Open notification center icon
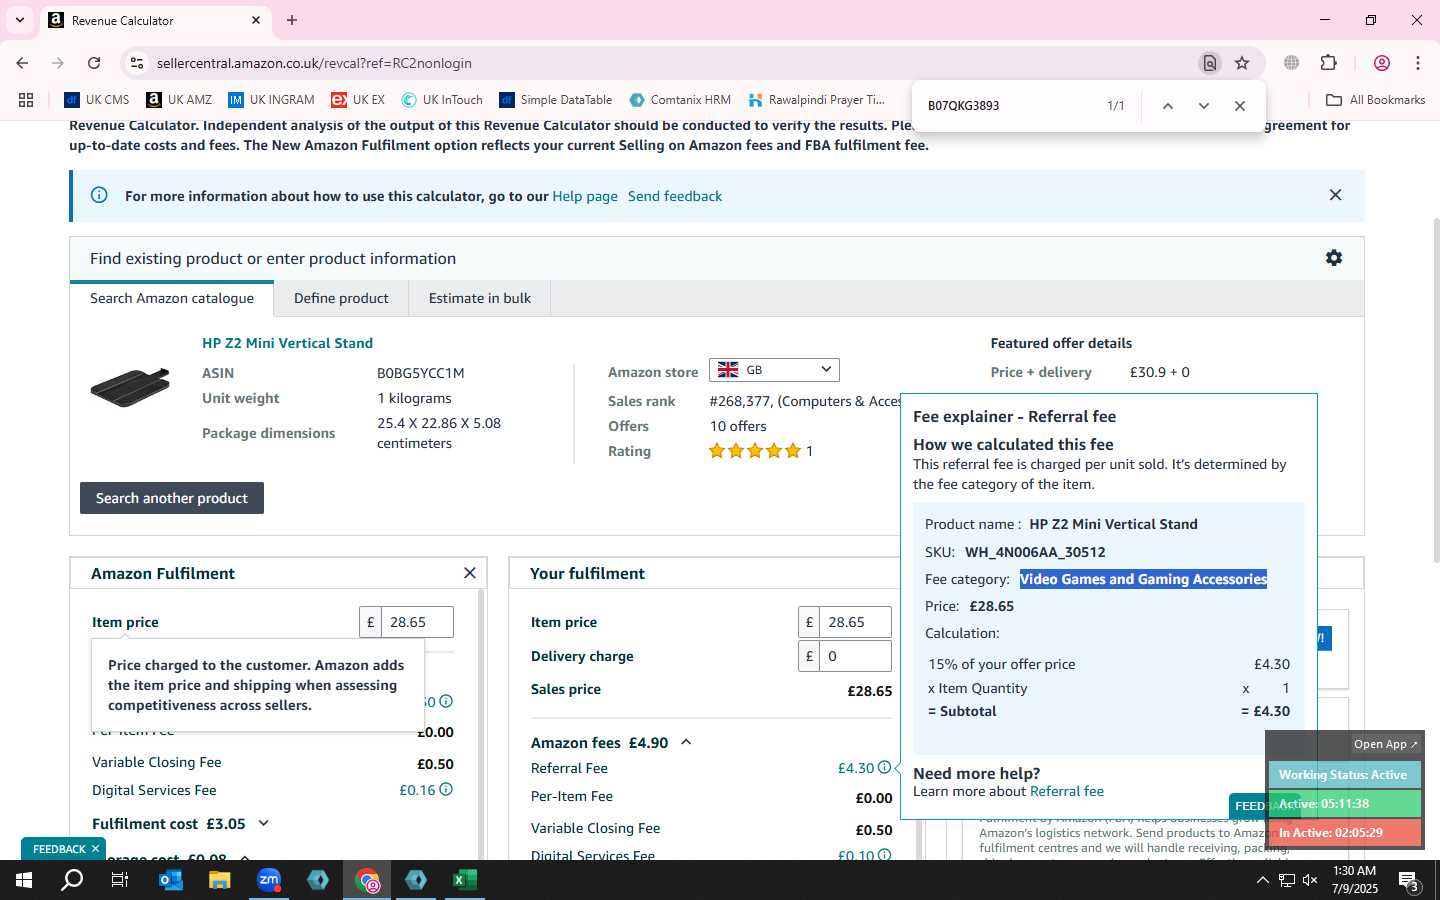The height and width of the screenshot is (900, 1440). coord(1409,881)
